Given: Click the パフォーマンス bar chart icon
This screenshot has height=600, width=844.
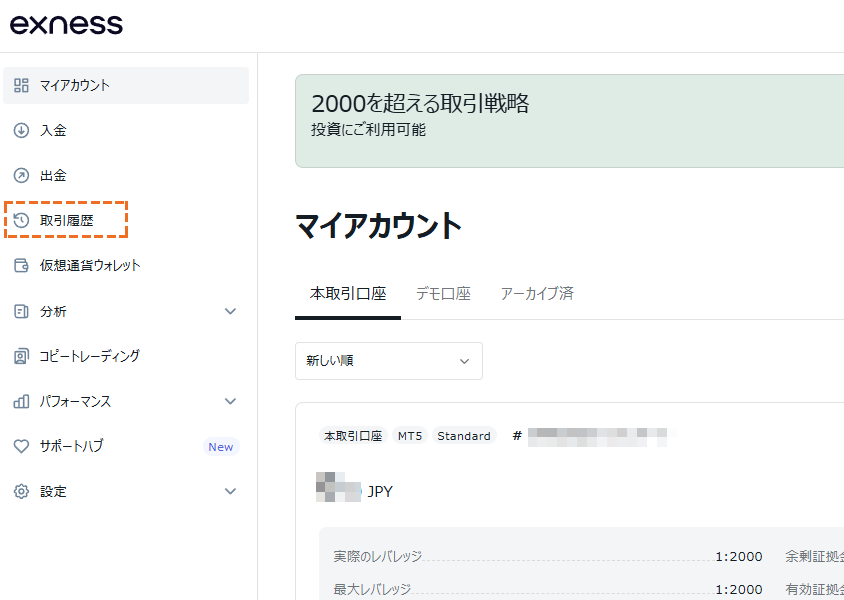Looking at the screenshot, I should click(x=21, y=401).
